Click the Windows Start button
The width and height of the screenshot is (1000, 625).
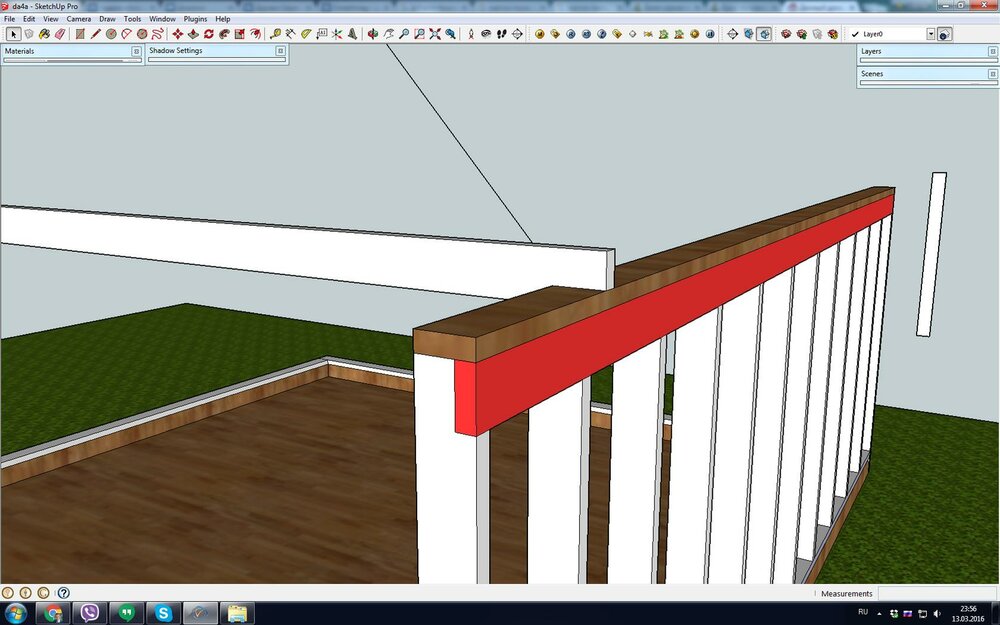click(16, 613)
